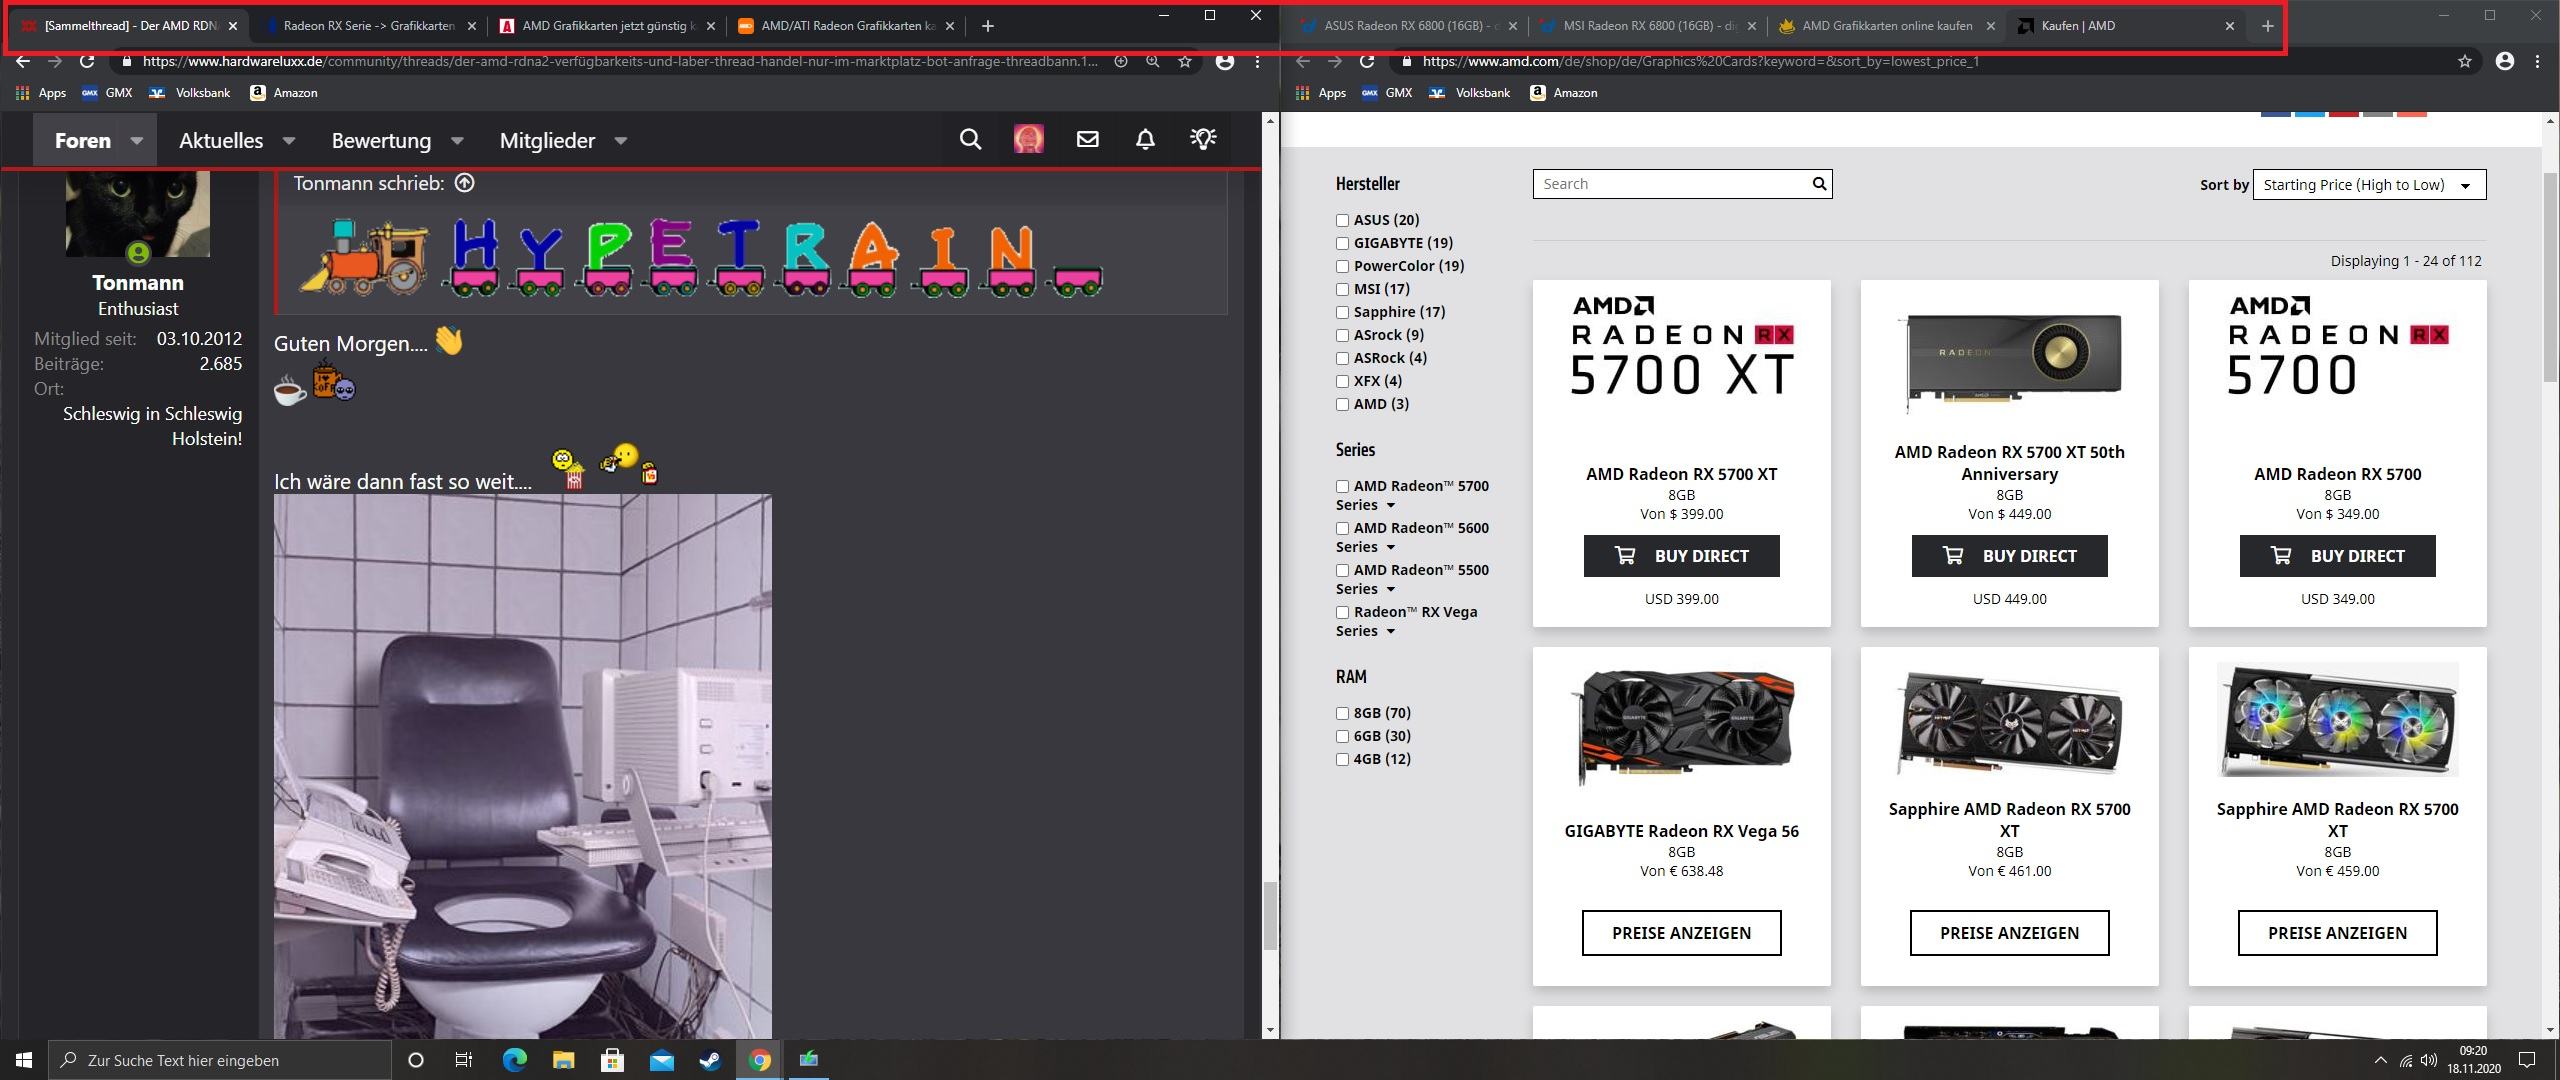Check the AMD (3) manufacturer filter

[x=1342, y=404]
